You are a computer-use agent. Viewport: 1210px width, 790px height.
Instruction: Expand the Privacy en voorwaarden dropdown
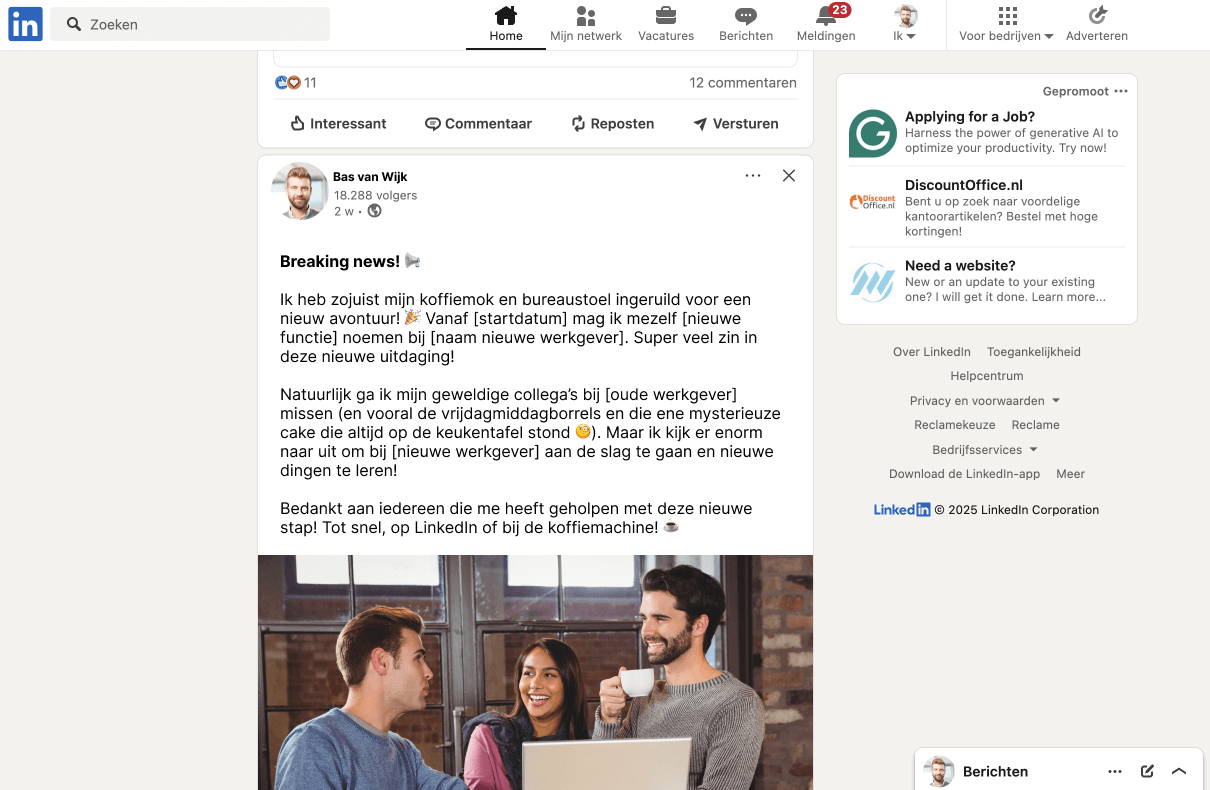[985, 401]
